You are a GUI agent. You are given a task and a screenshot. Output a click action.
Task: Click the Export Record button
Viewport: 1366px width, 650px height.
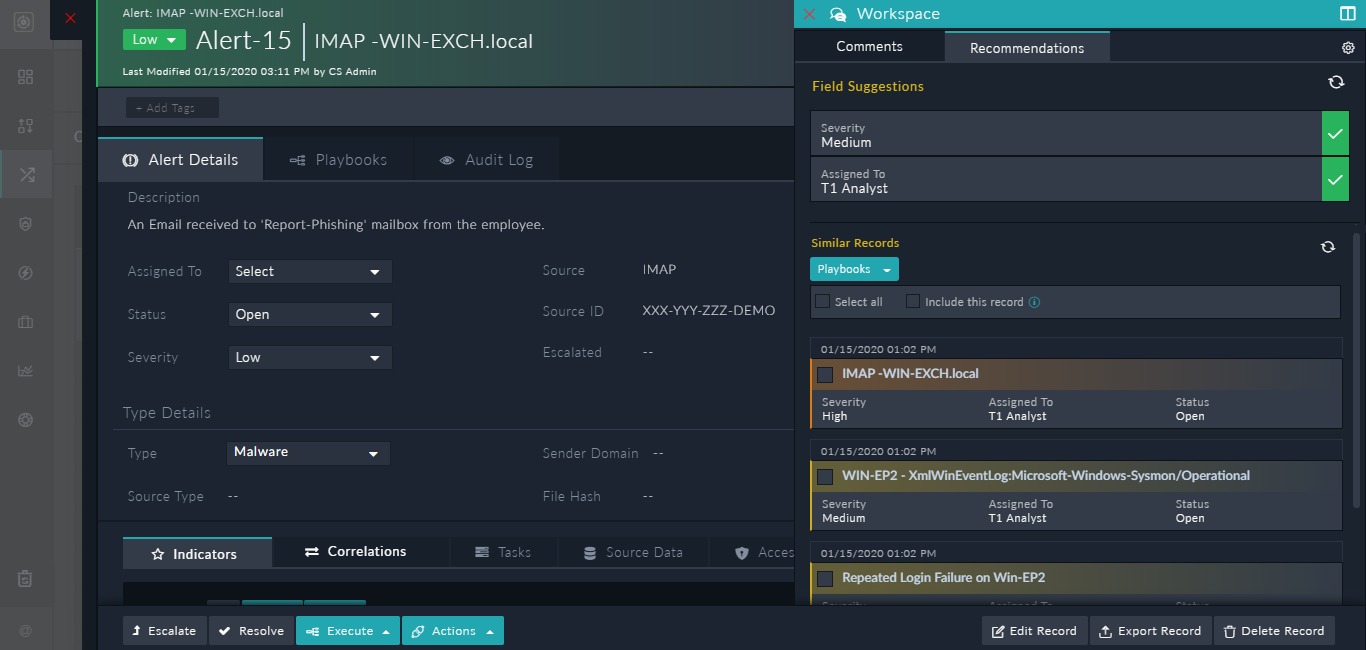[x=1150, y=631]
